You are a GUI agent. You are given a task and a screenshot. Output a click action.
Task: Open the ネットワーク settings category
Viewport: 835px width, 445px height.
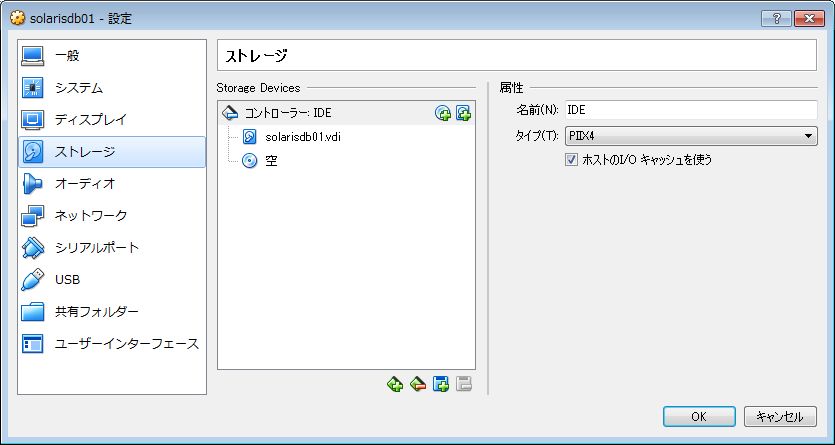click(112, 216)
